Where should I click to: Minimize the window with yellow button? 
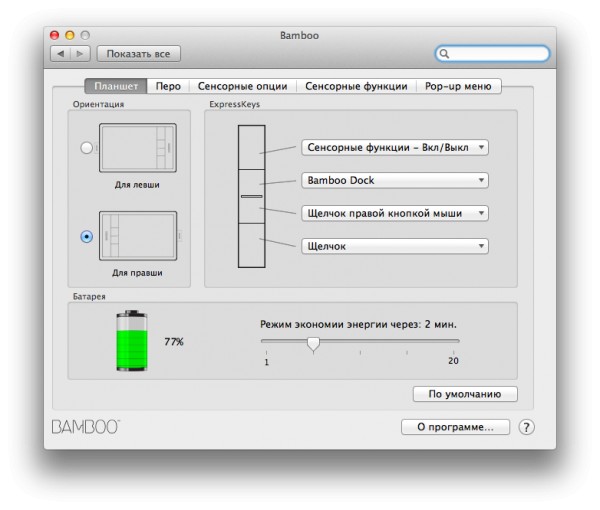tap(70, 35)
